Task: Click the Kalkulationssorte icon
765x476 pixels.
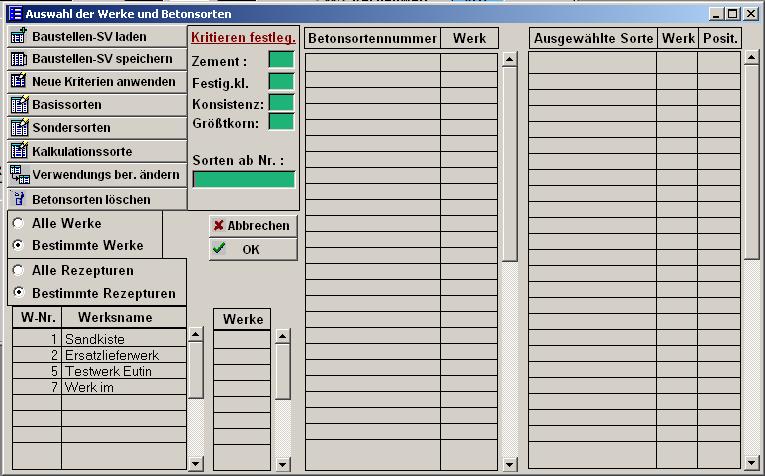Action: 19,151
